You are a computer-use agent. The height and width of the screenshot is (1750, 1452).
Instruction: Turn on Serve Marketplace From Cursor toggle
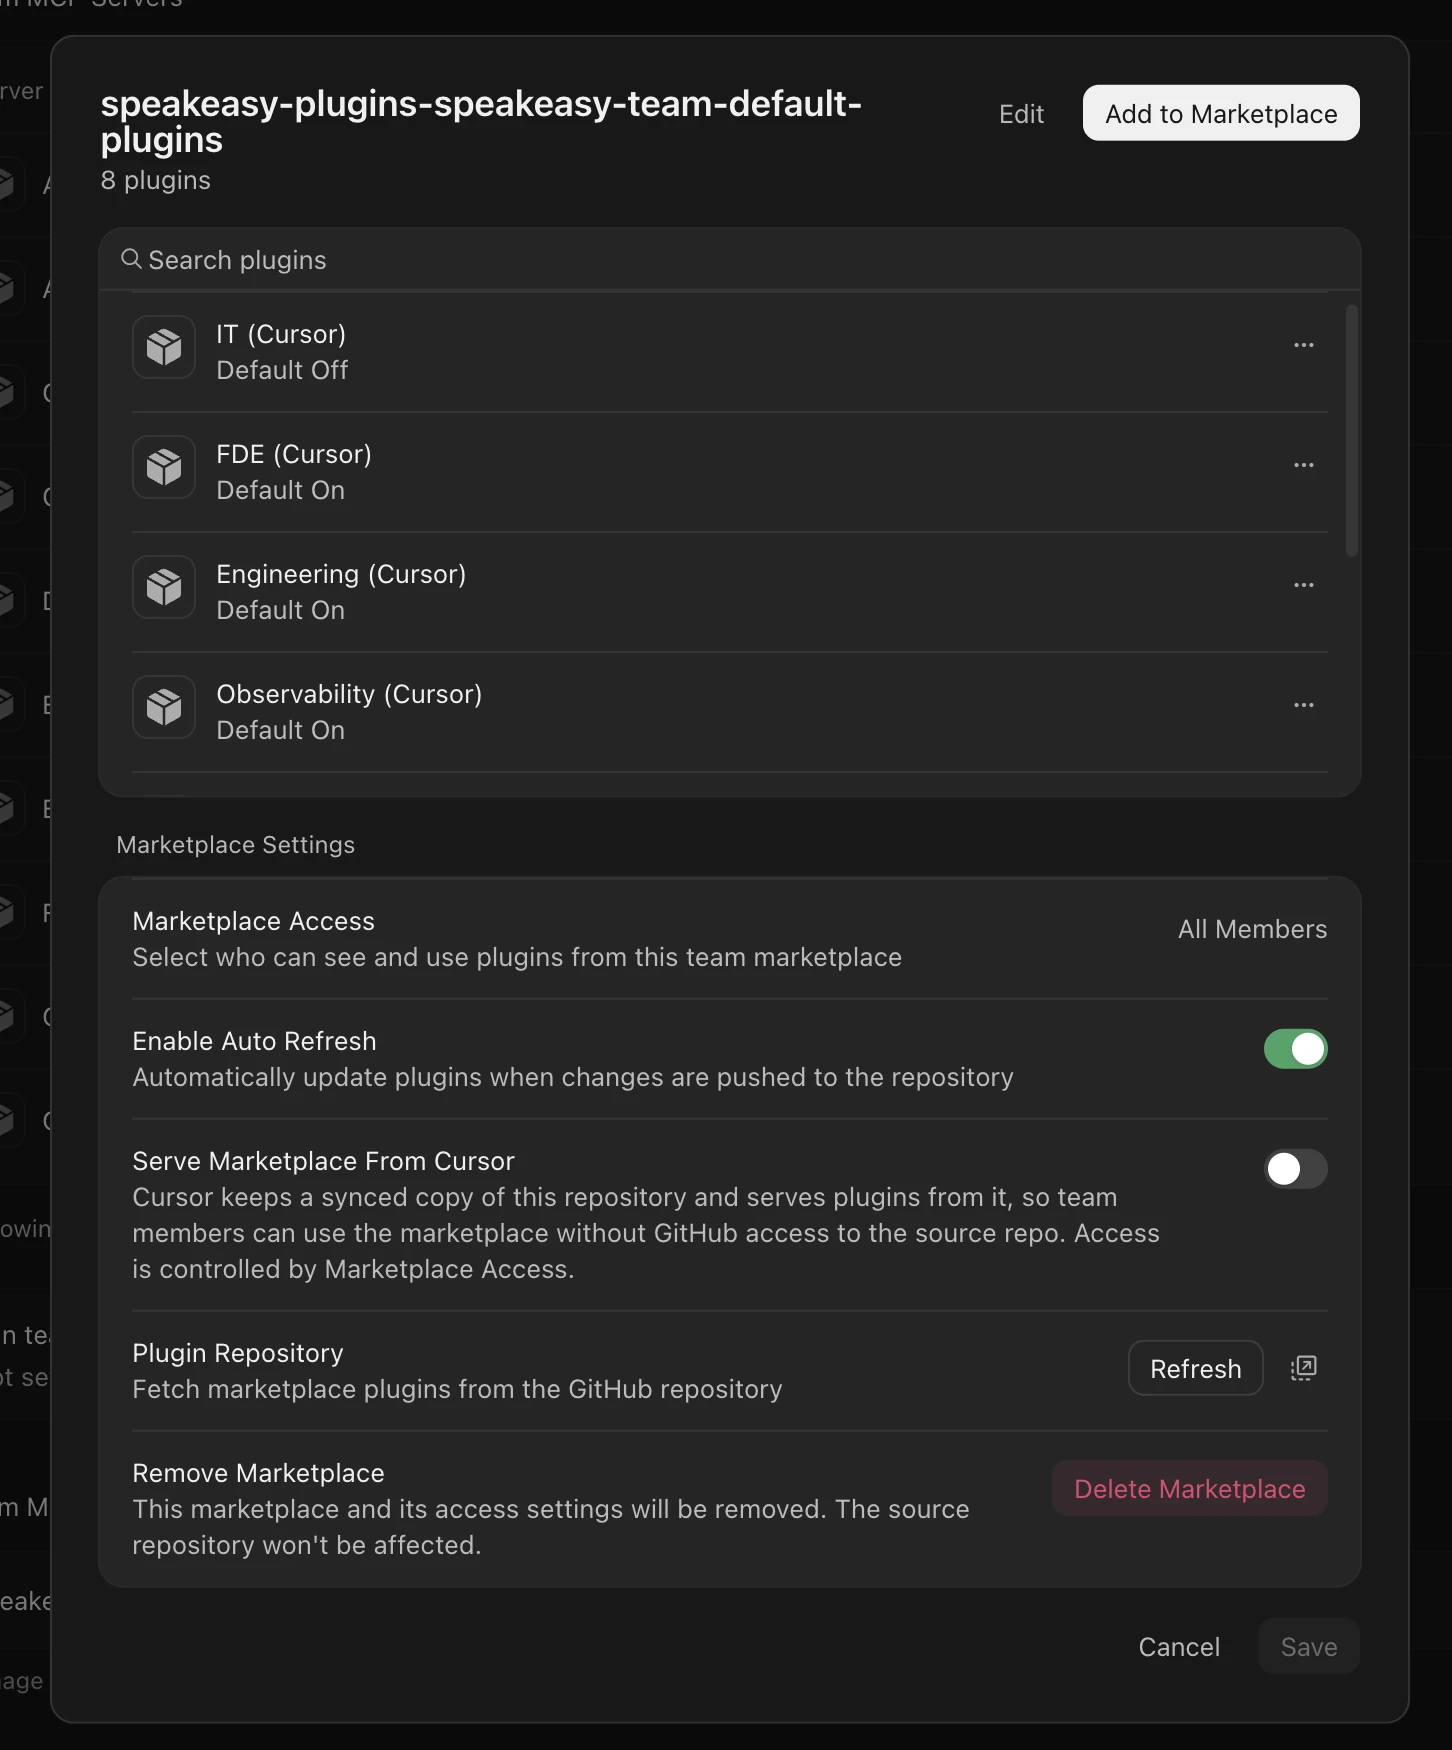point(1296,1169)
